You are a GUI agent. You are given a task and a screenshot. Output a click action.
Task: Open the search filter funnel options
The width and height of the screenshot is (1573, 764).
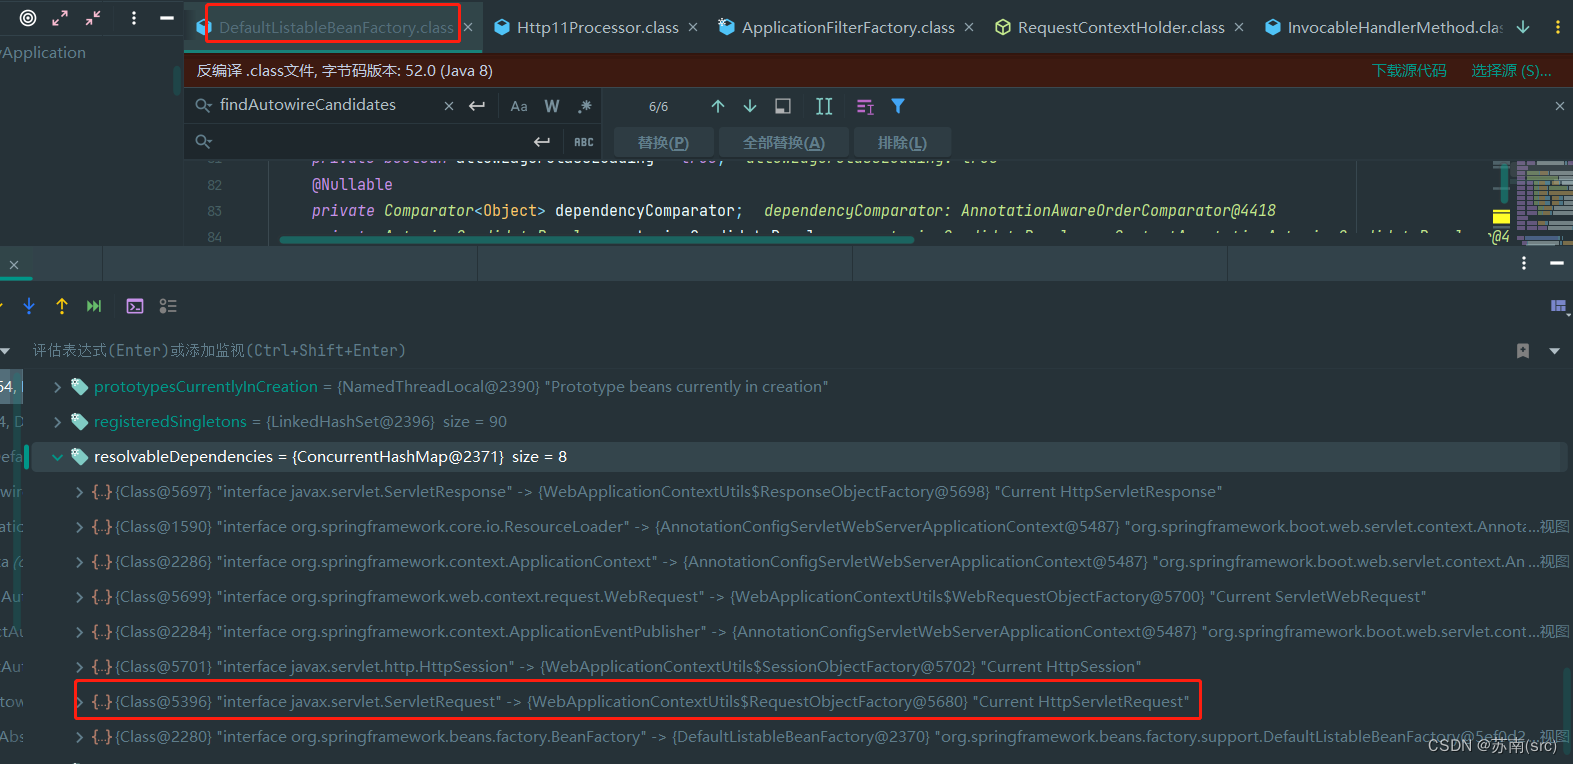898,106
